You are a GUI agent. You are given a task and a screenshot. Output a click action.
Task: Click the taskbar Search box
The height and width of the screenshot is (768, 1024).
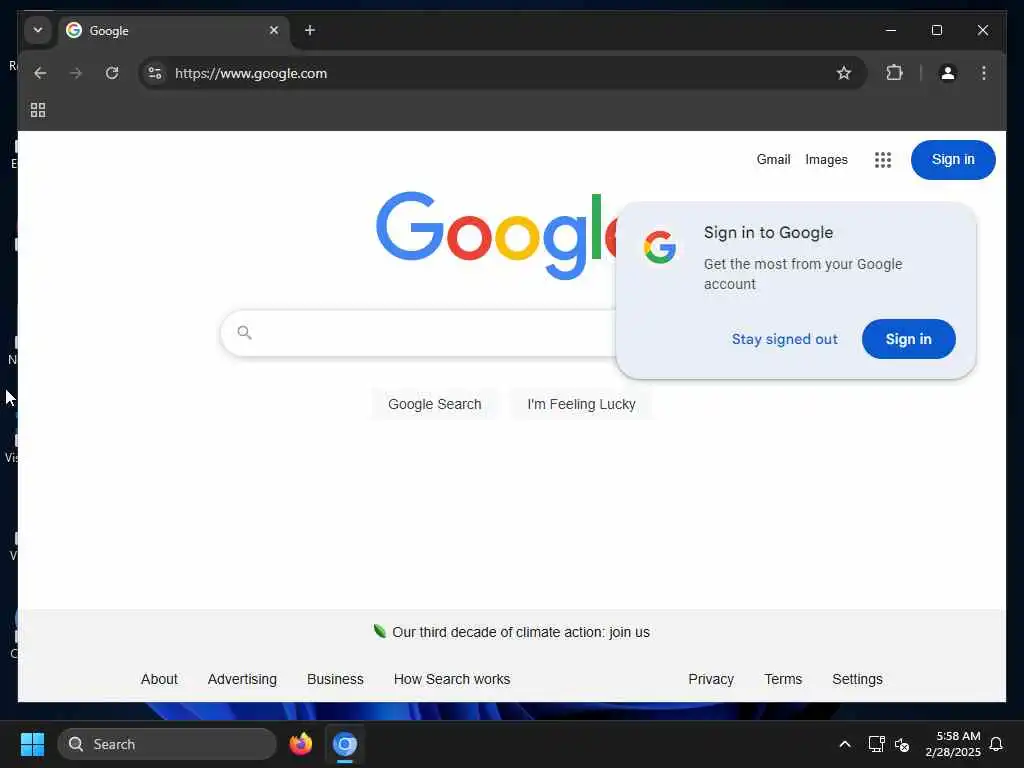tap(167, 744)
